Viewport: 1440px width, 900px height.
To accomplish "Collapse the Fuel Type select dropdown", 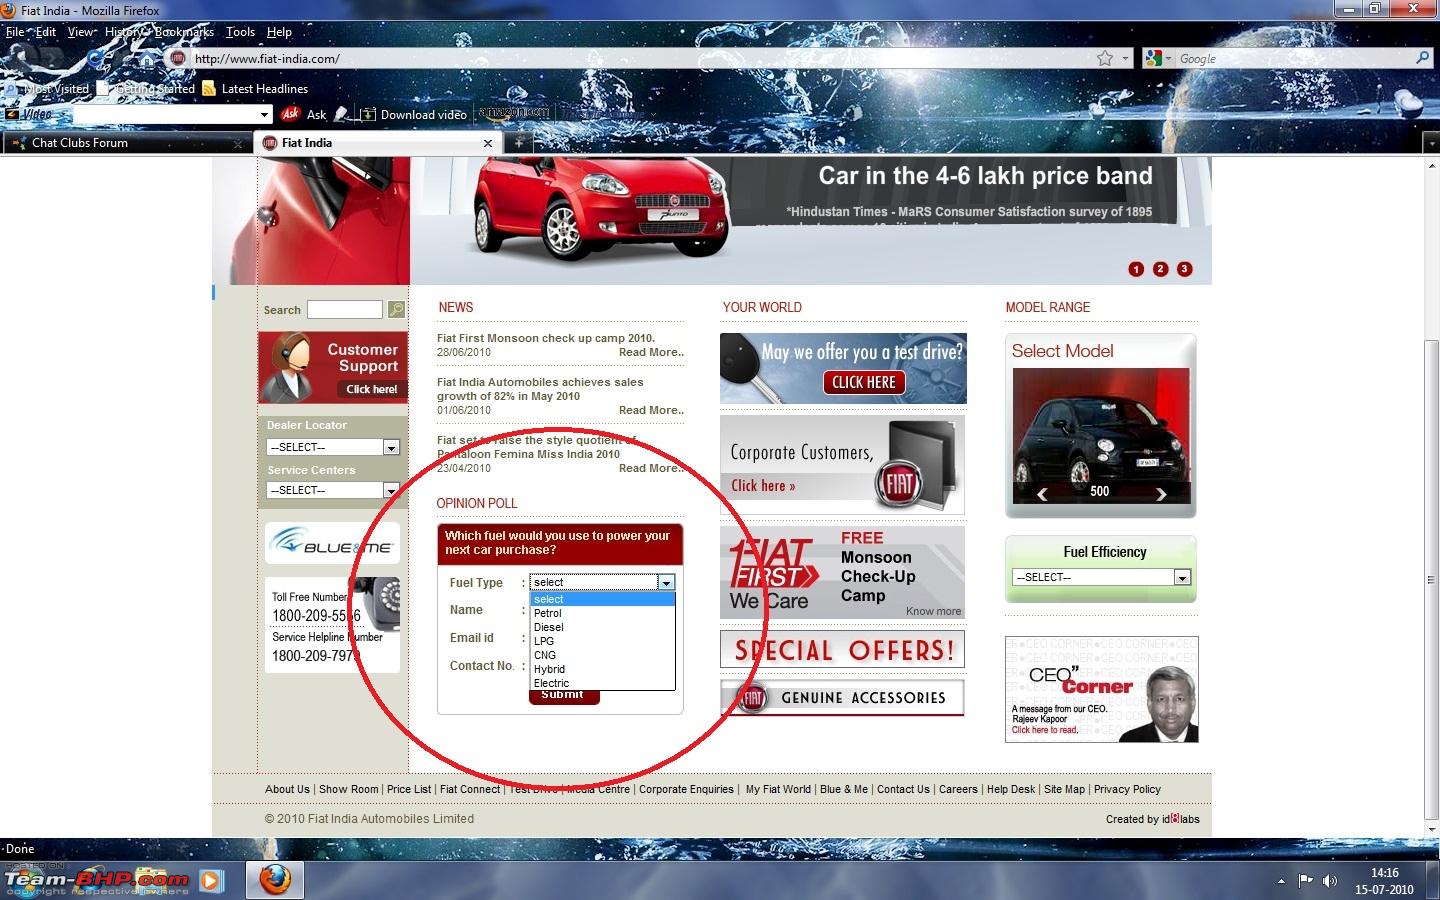I will tap(666, 582).
